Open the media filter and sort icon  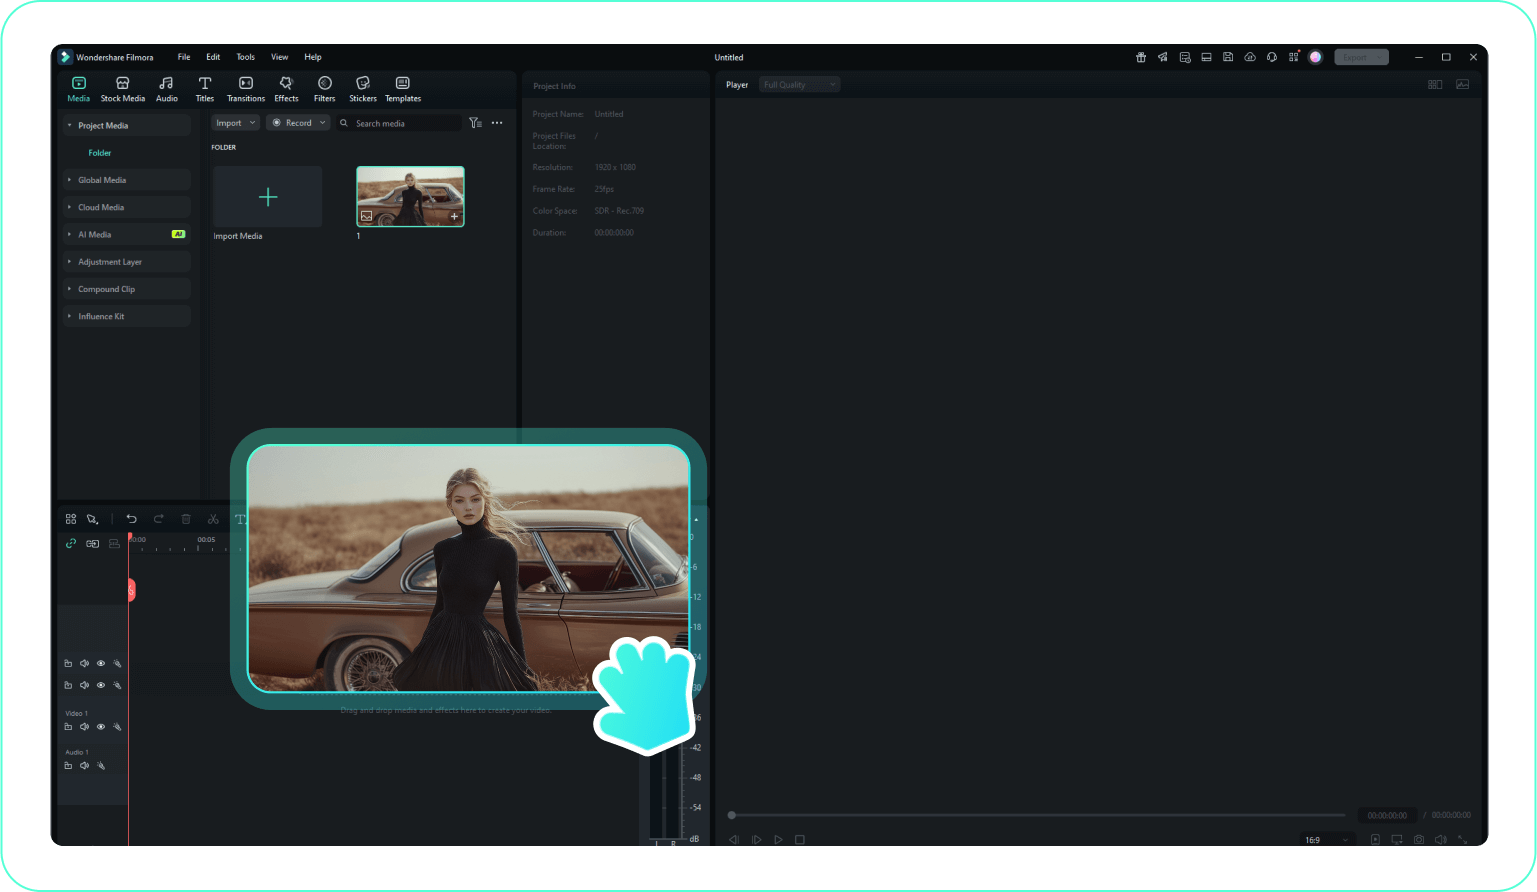(476, 123)
